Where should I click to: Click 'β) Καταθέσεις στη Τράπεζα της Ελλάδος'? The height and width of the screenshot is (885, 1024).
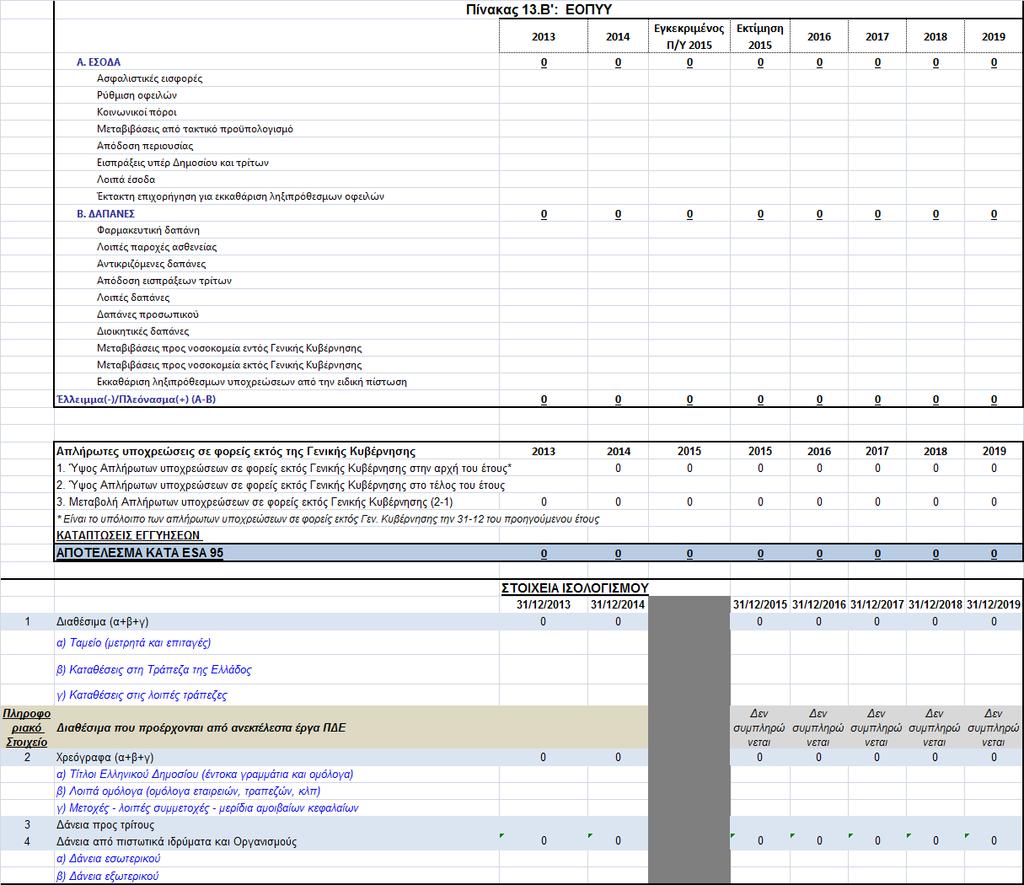153,669
